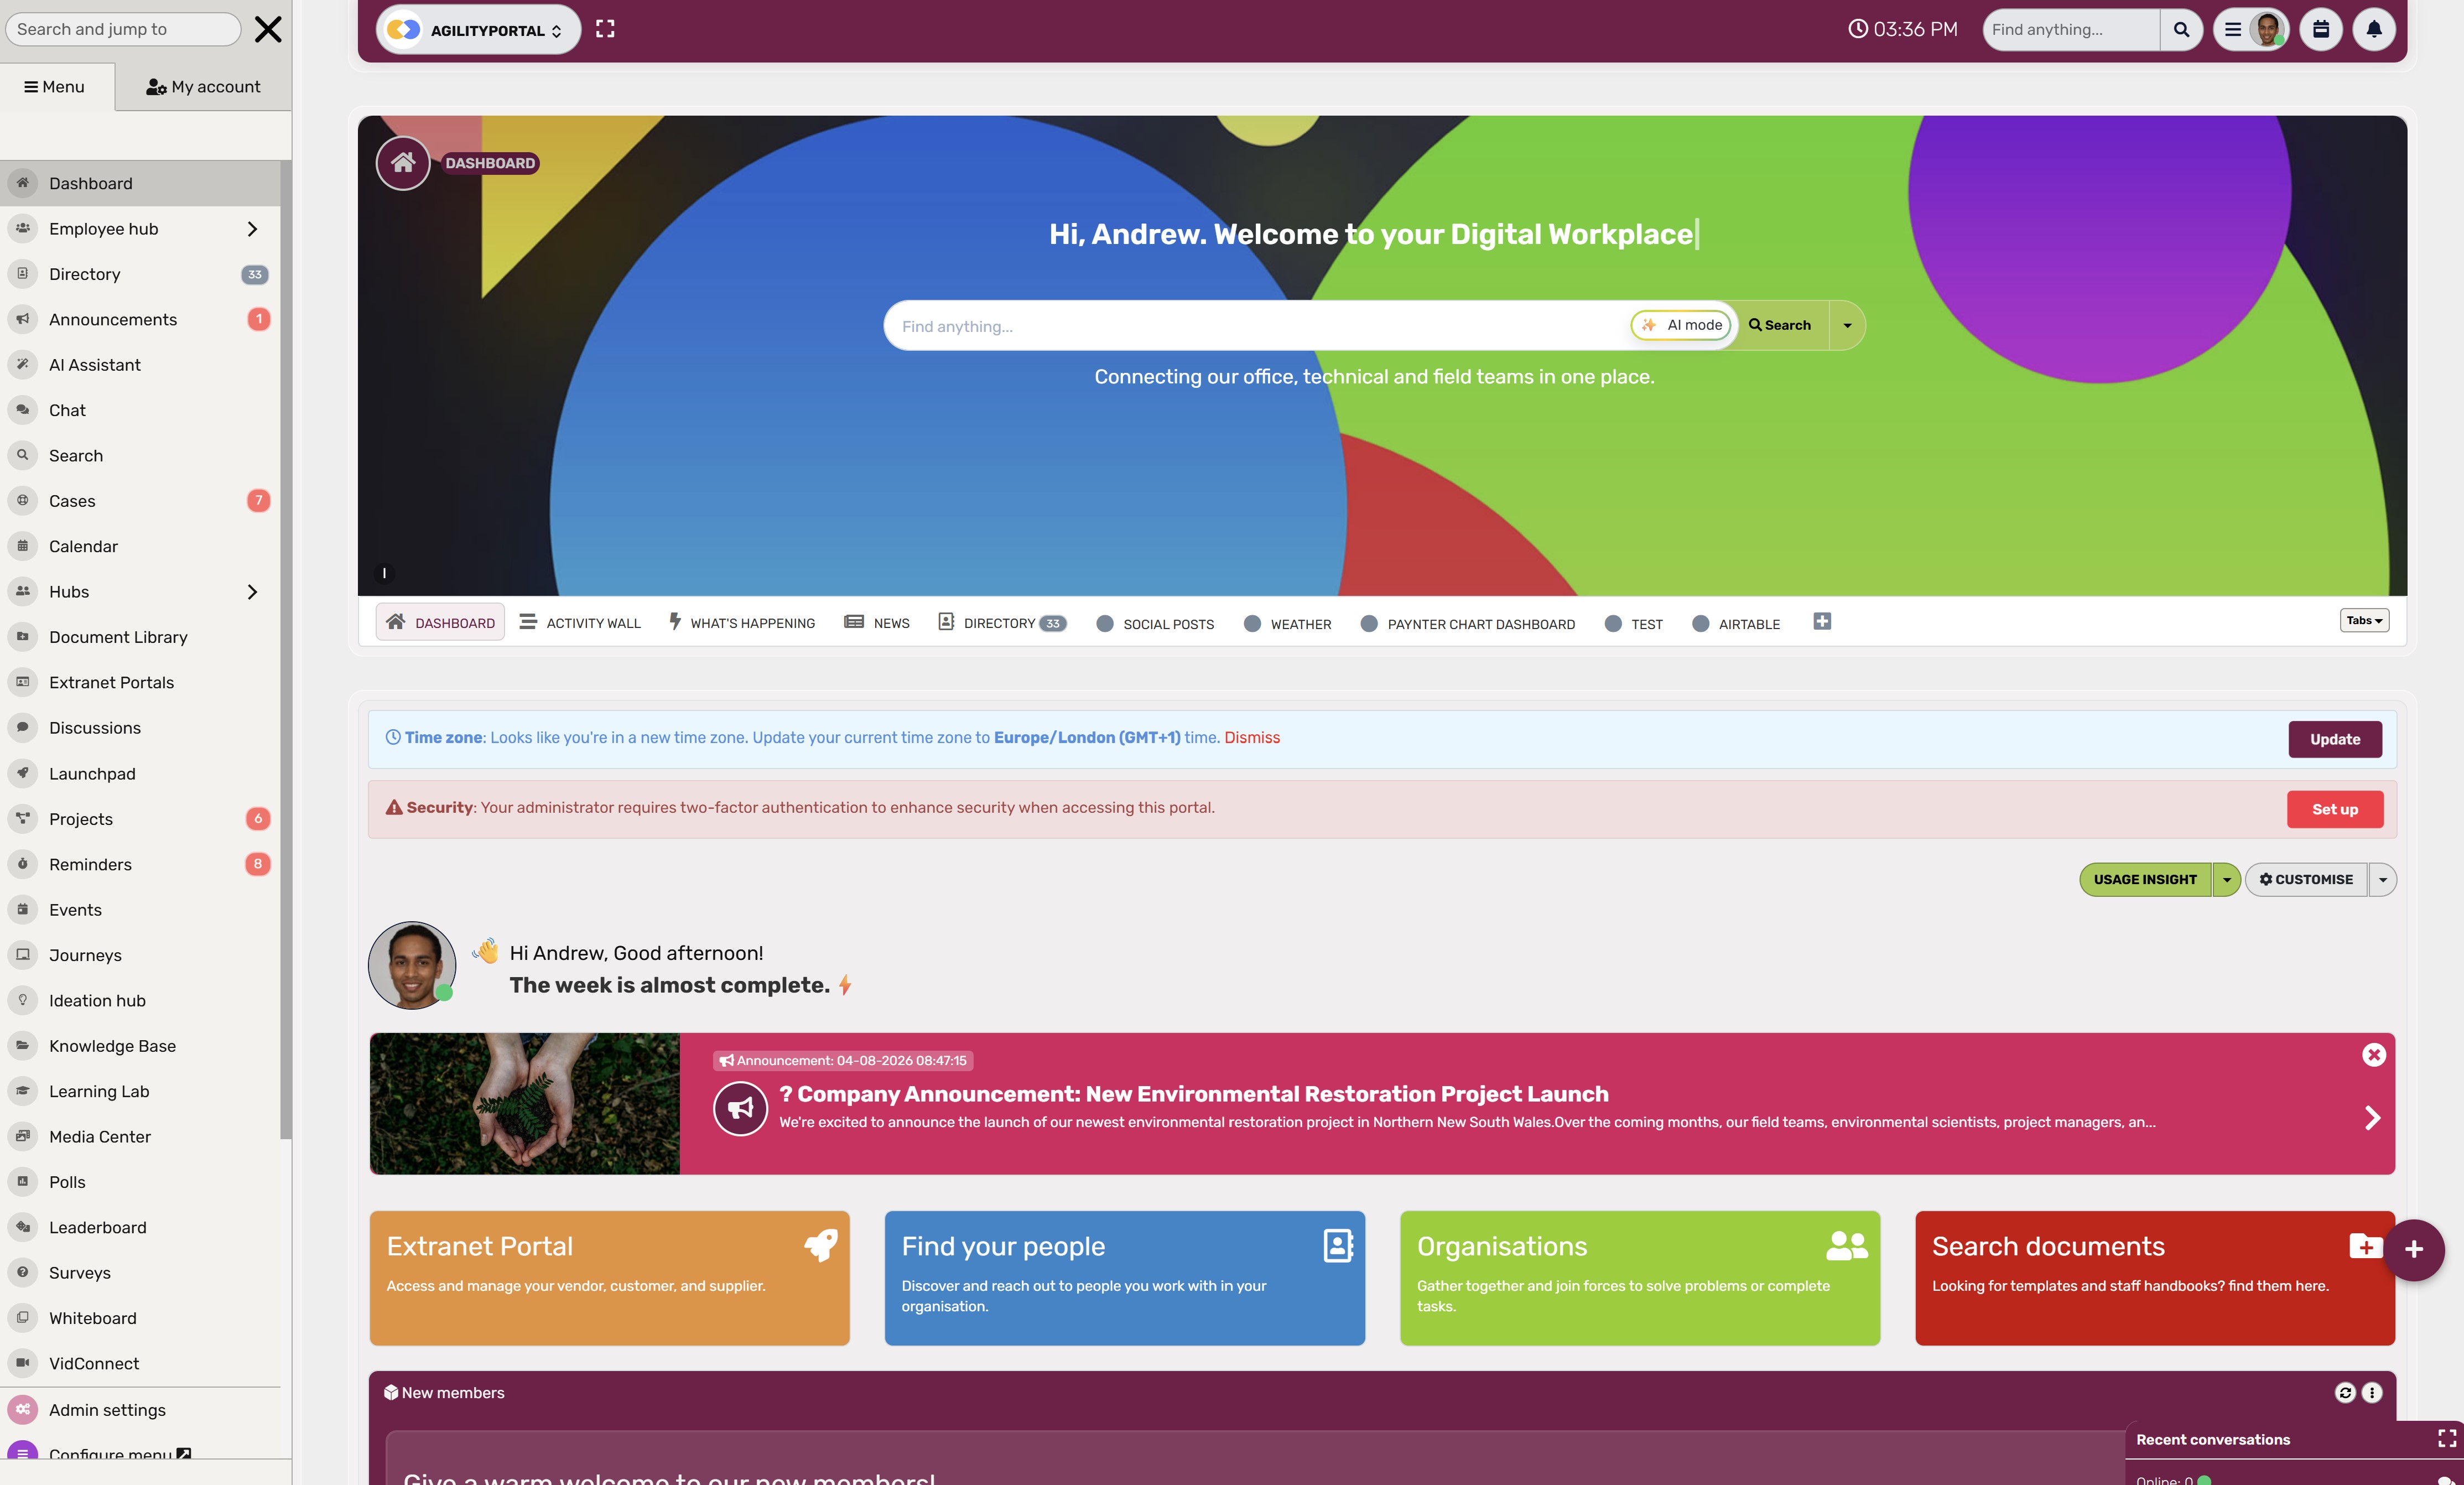Open the Usage Insight dropdown arrow
Image resolution: width=2464 pixels, height=1485 pixels.
point(2226,879)
